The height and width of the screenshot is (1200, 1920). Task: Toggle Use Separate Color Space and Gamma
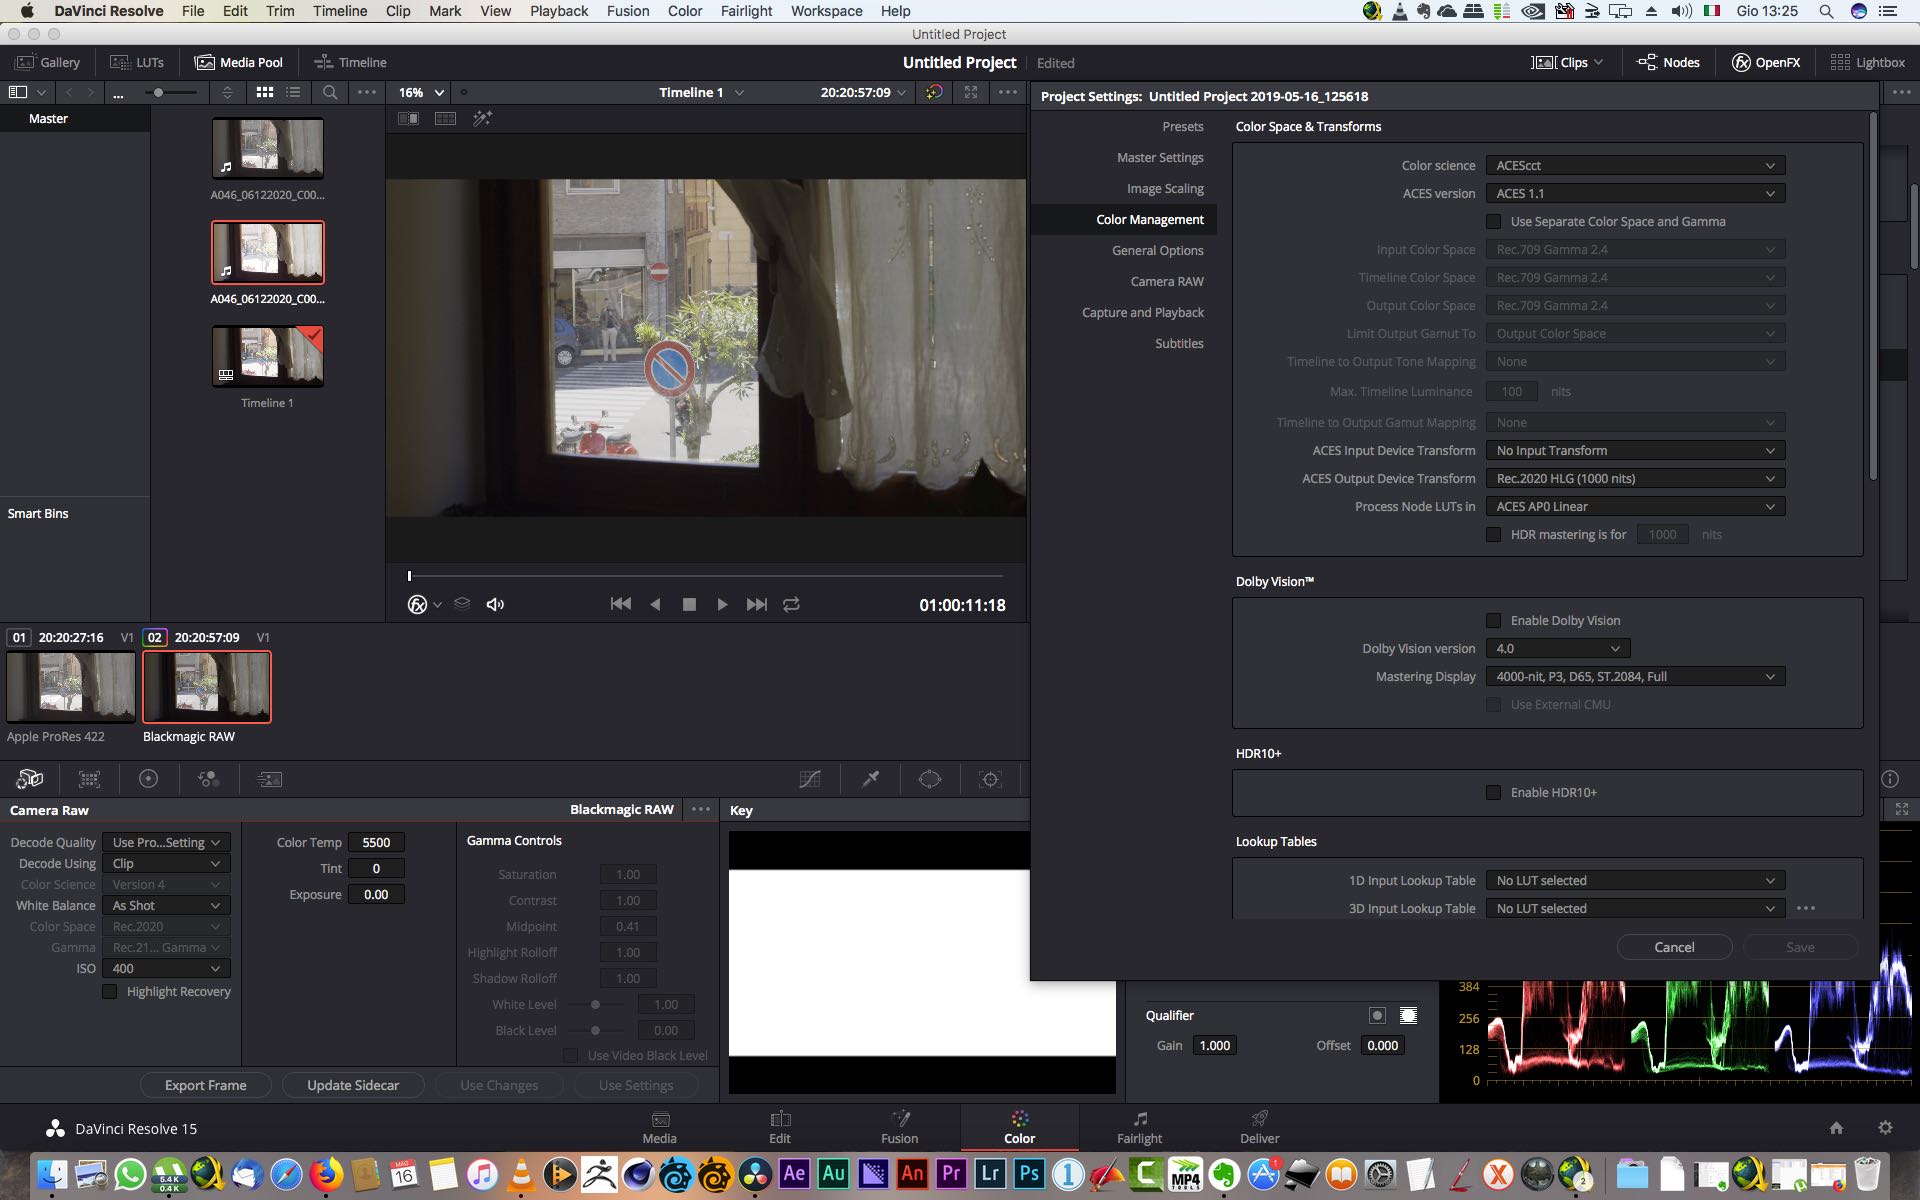pyautogui.click(x=1493, y=221)
